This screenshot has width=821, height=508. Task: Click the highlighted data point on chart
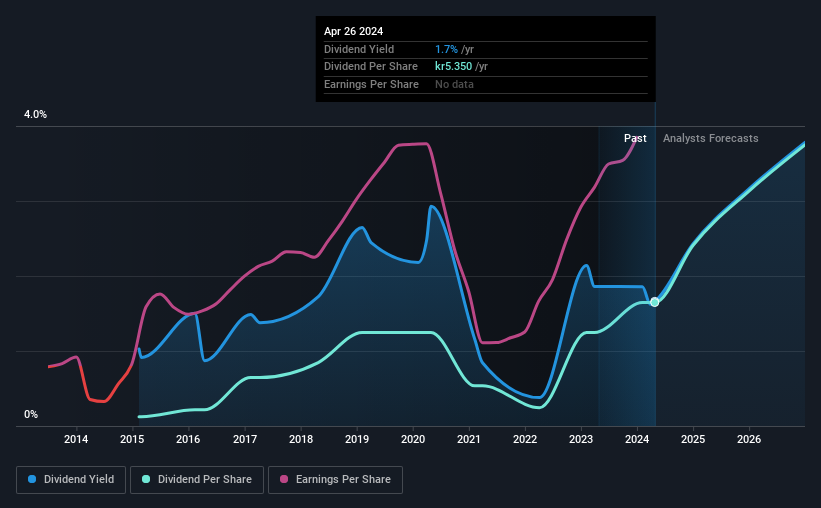point(654,302)
